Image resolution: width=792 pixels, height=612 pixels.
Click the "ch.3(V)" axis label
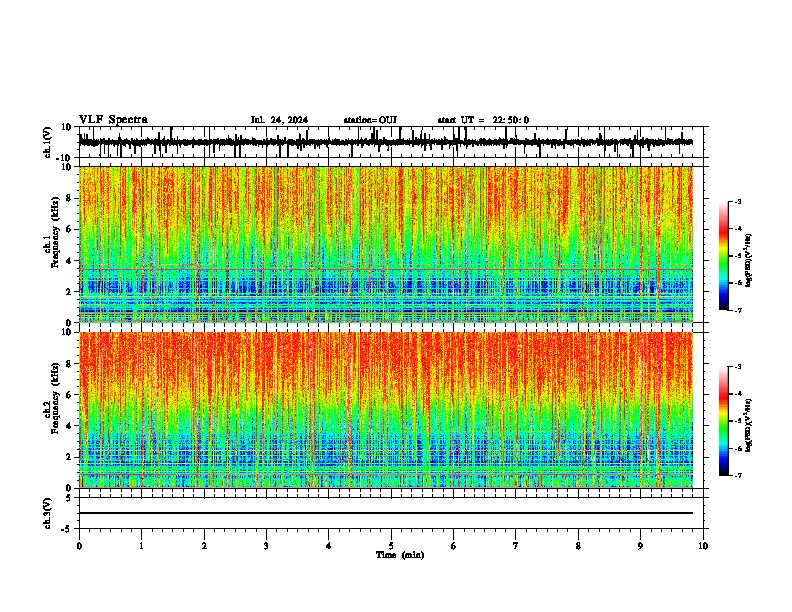coord(48,513)
